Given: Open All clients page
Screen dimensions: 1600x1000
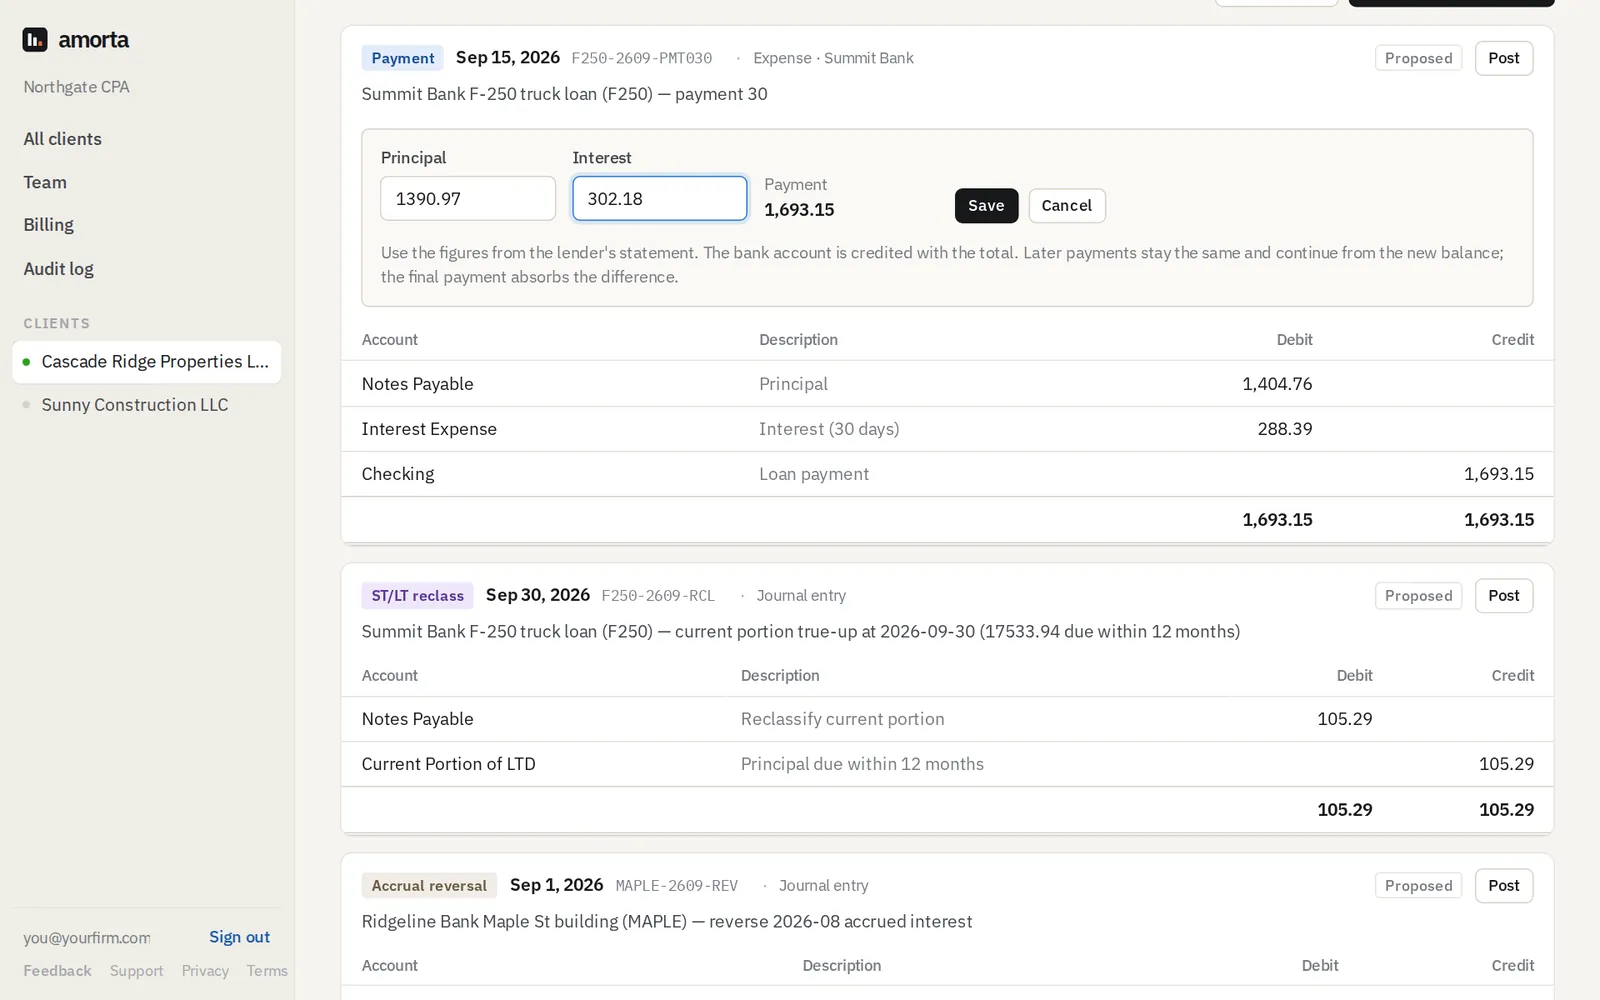Looking at the screenshot, I should 62,139.
